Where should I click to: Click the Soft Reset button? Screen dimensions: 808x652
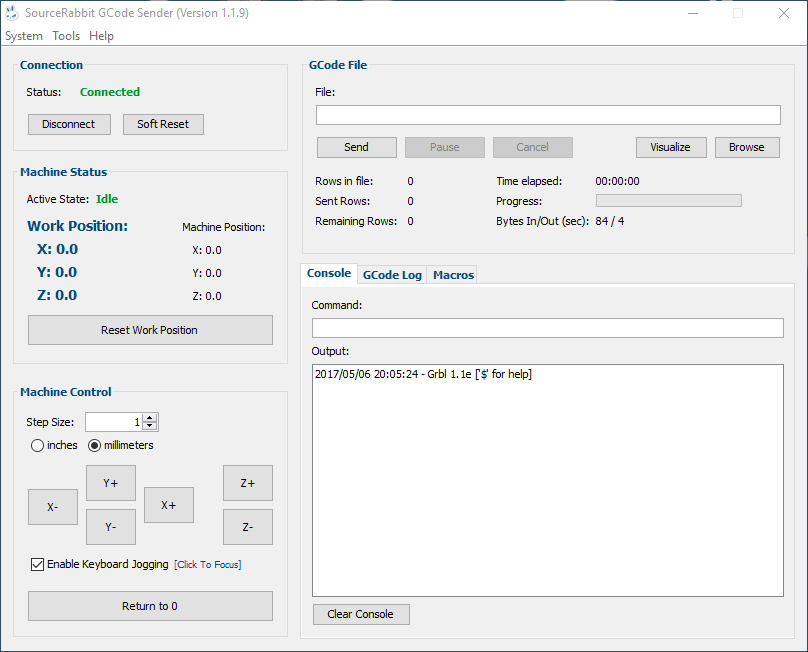coord(163,124)
